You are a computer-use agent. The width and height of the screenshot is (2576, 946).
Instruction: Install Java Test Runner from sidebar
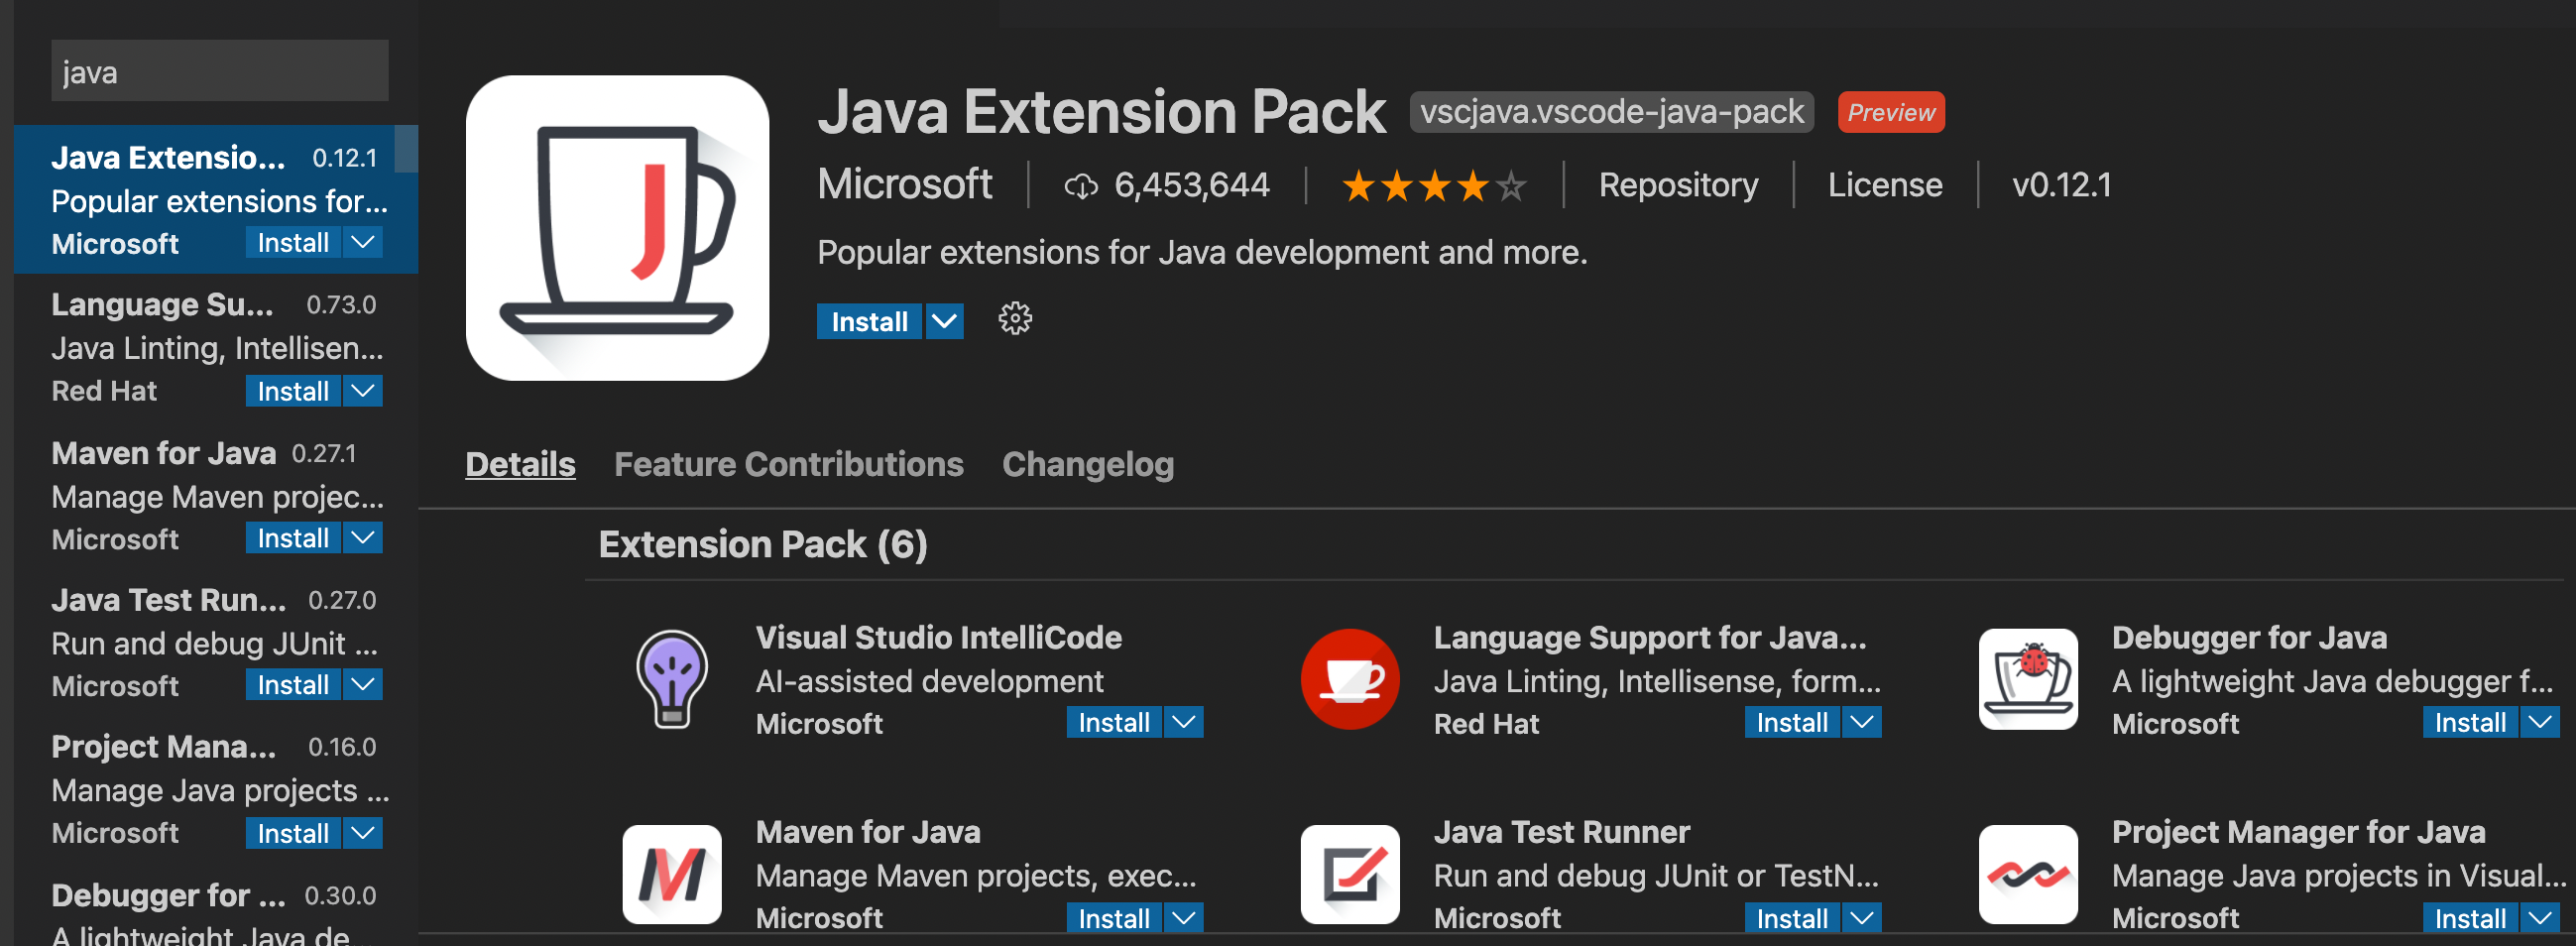tap(293, 685)
